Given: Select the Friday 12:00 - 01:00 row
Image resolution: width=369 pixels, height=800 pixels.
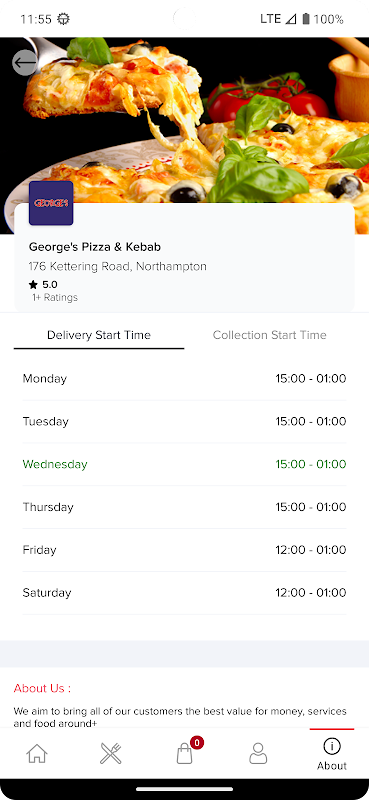Looking at the screenshot, I should 184,550.
